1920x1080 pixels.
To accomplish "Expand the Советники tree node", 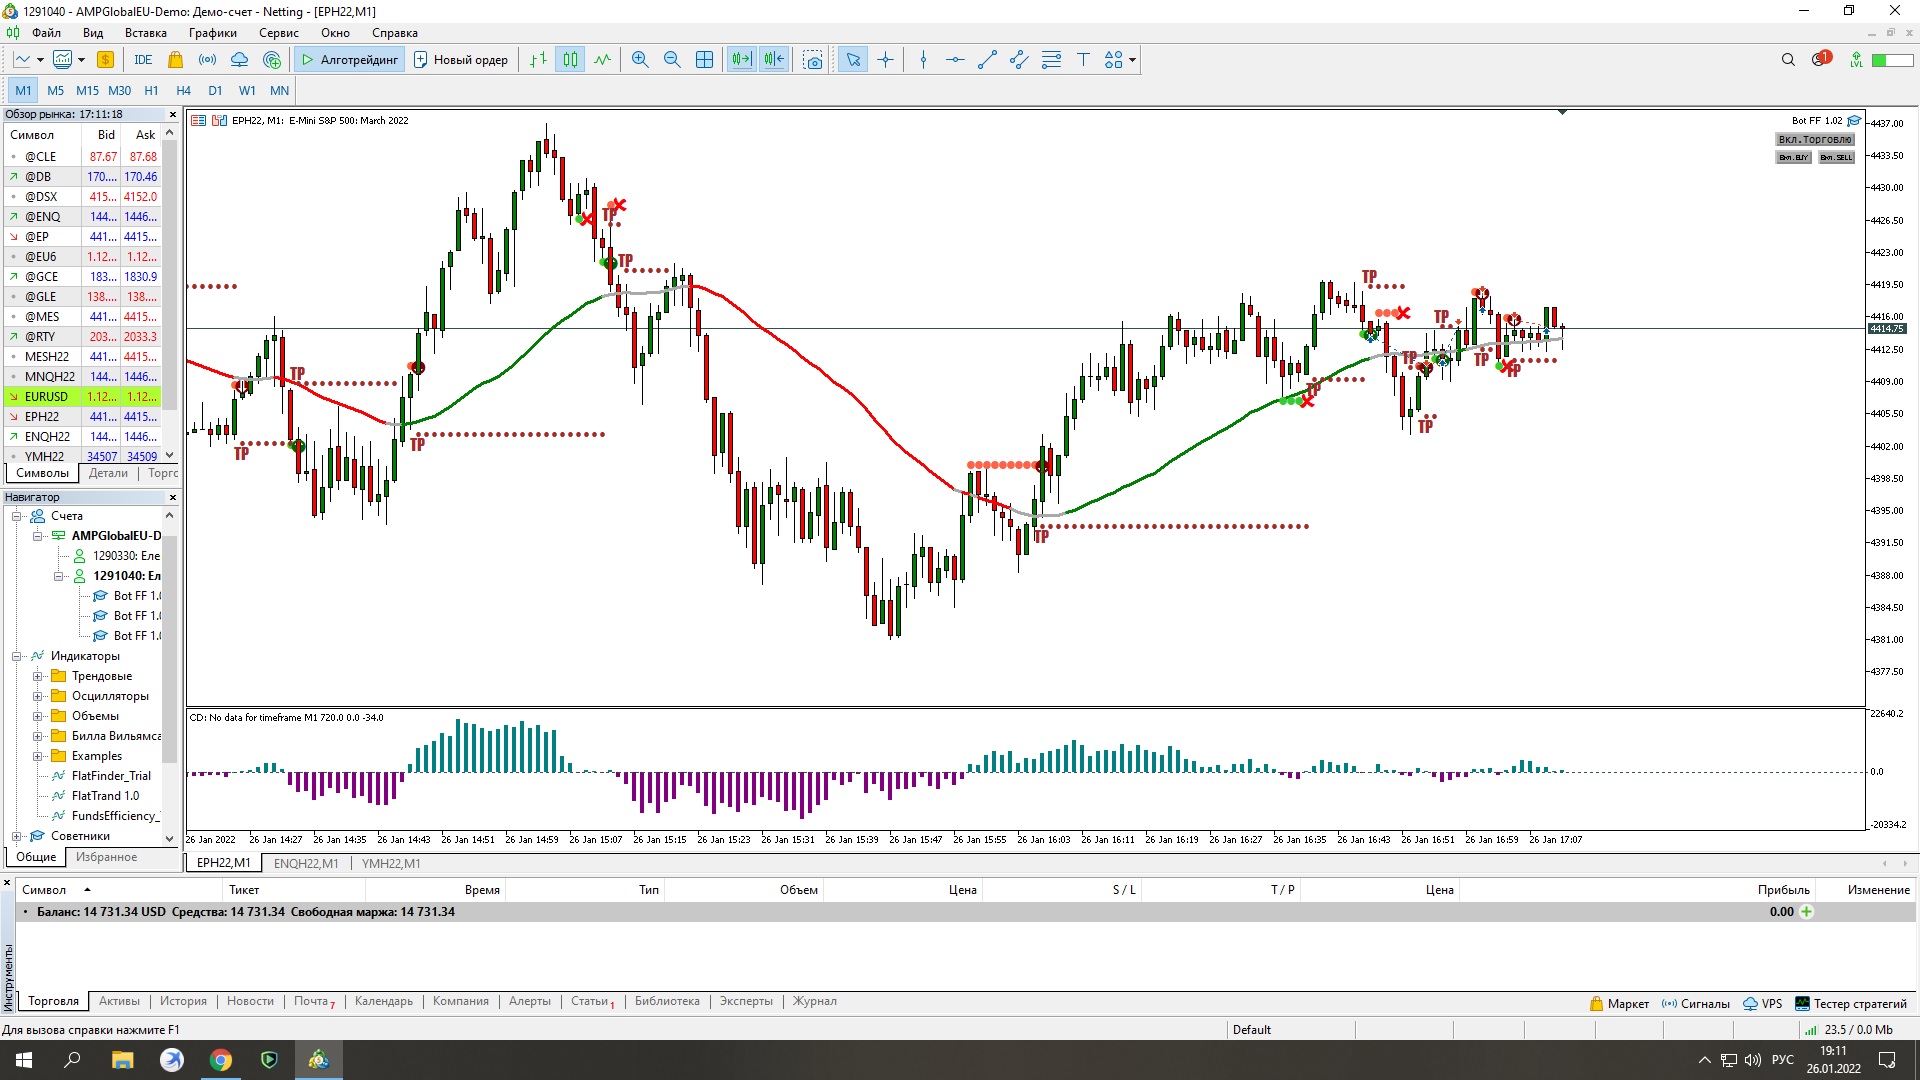I will tap(16, 836).
